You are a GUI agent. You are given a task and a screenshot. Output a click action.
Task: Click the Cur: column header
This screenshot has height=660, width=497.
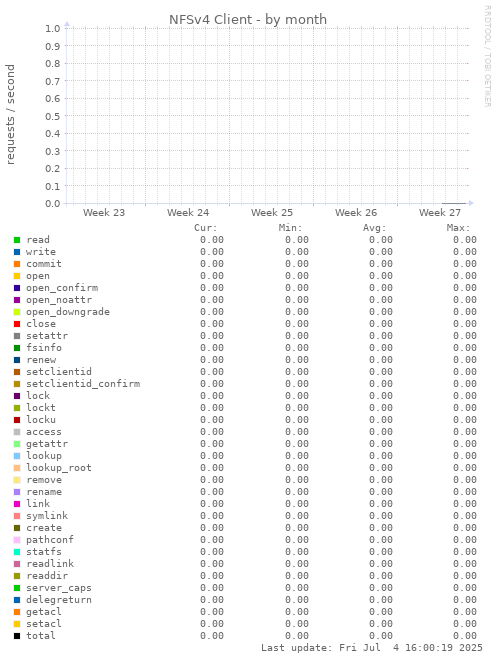[x=205, y=228]
